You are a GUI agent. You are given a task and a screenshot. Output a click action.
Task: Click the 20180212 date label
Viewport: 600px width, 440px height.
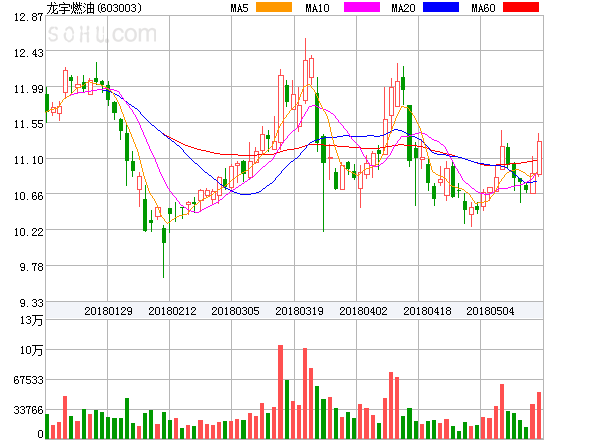(x=172, y=311)
